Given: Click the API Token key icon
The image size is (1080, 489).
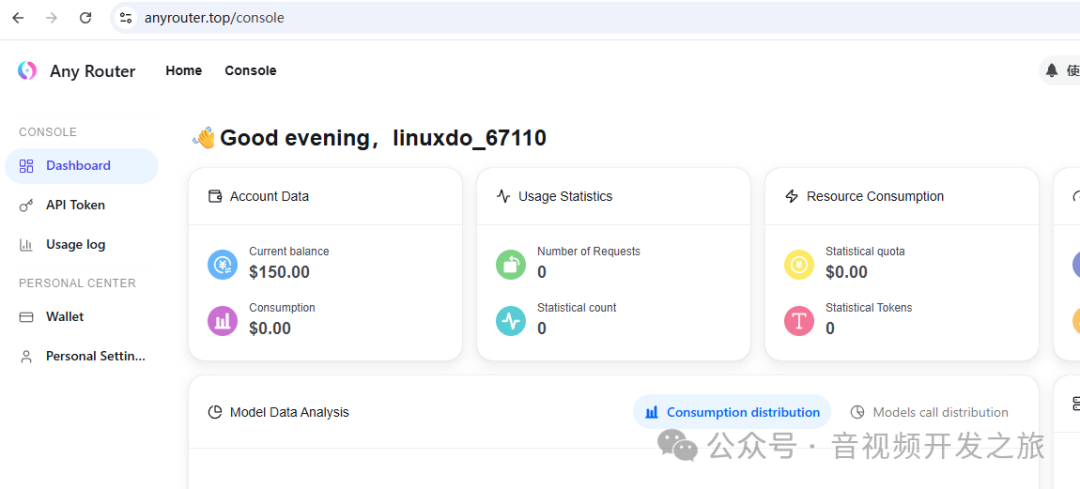Looking at the screenshot, I should 26,205.
